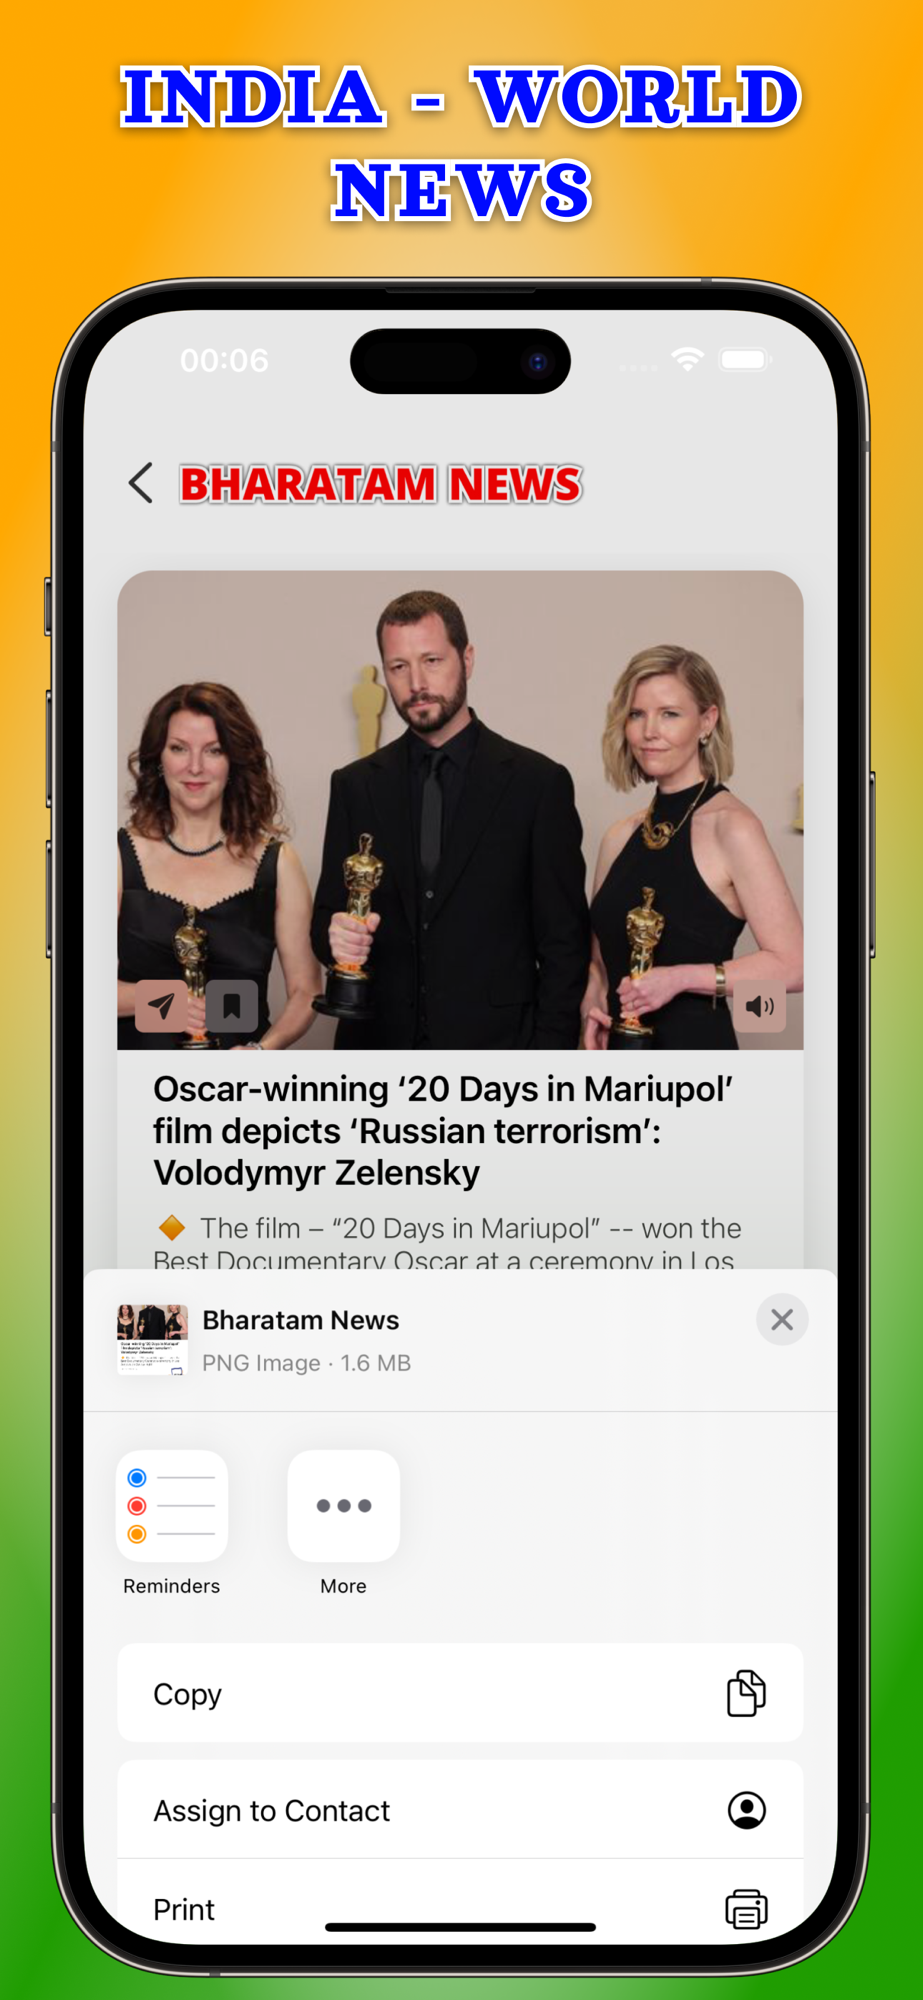
Task: Tap the paper plane share icon
Action: (x=162, y=1006)
